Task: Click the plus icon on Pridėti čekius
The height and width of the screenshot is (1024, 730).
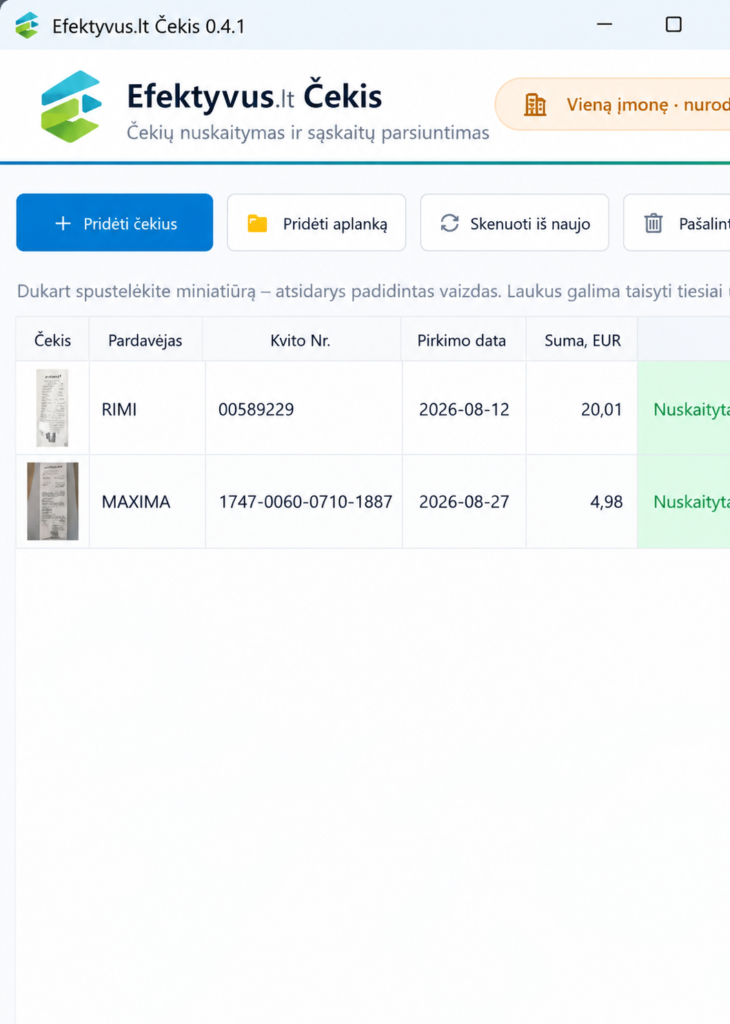Action: pos(63,223)
